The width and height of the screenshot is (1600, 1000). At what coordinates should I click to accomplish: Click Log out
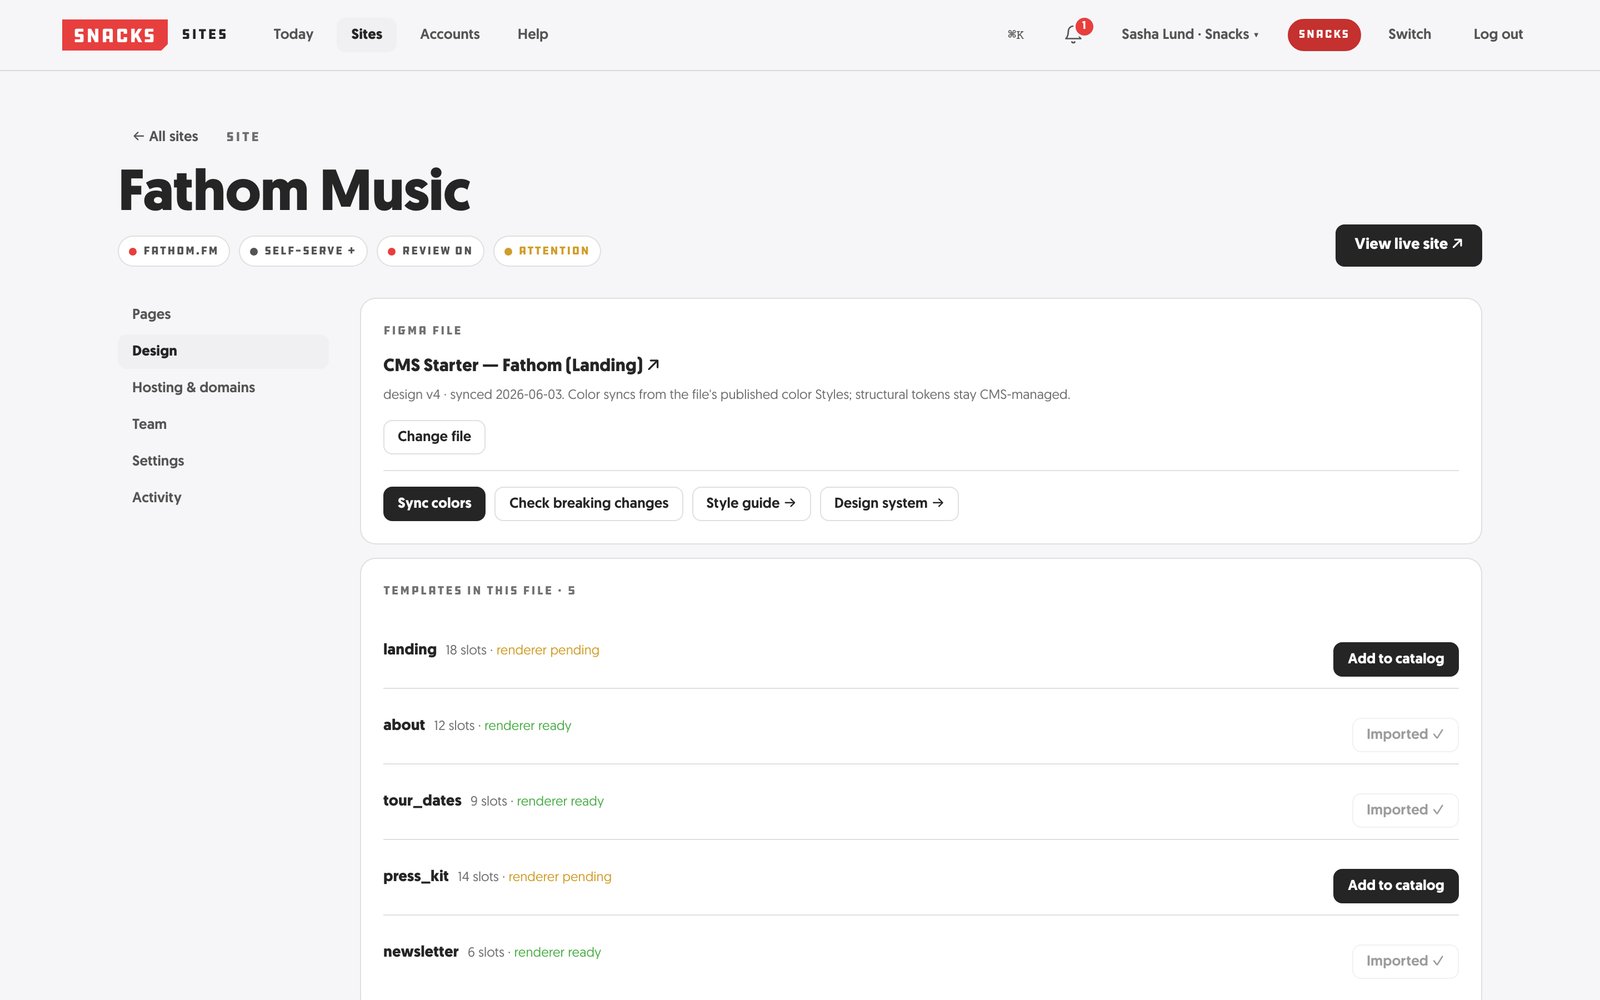point(1498,34)
